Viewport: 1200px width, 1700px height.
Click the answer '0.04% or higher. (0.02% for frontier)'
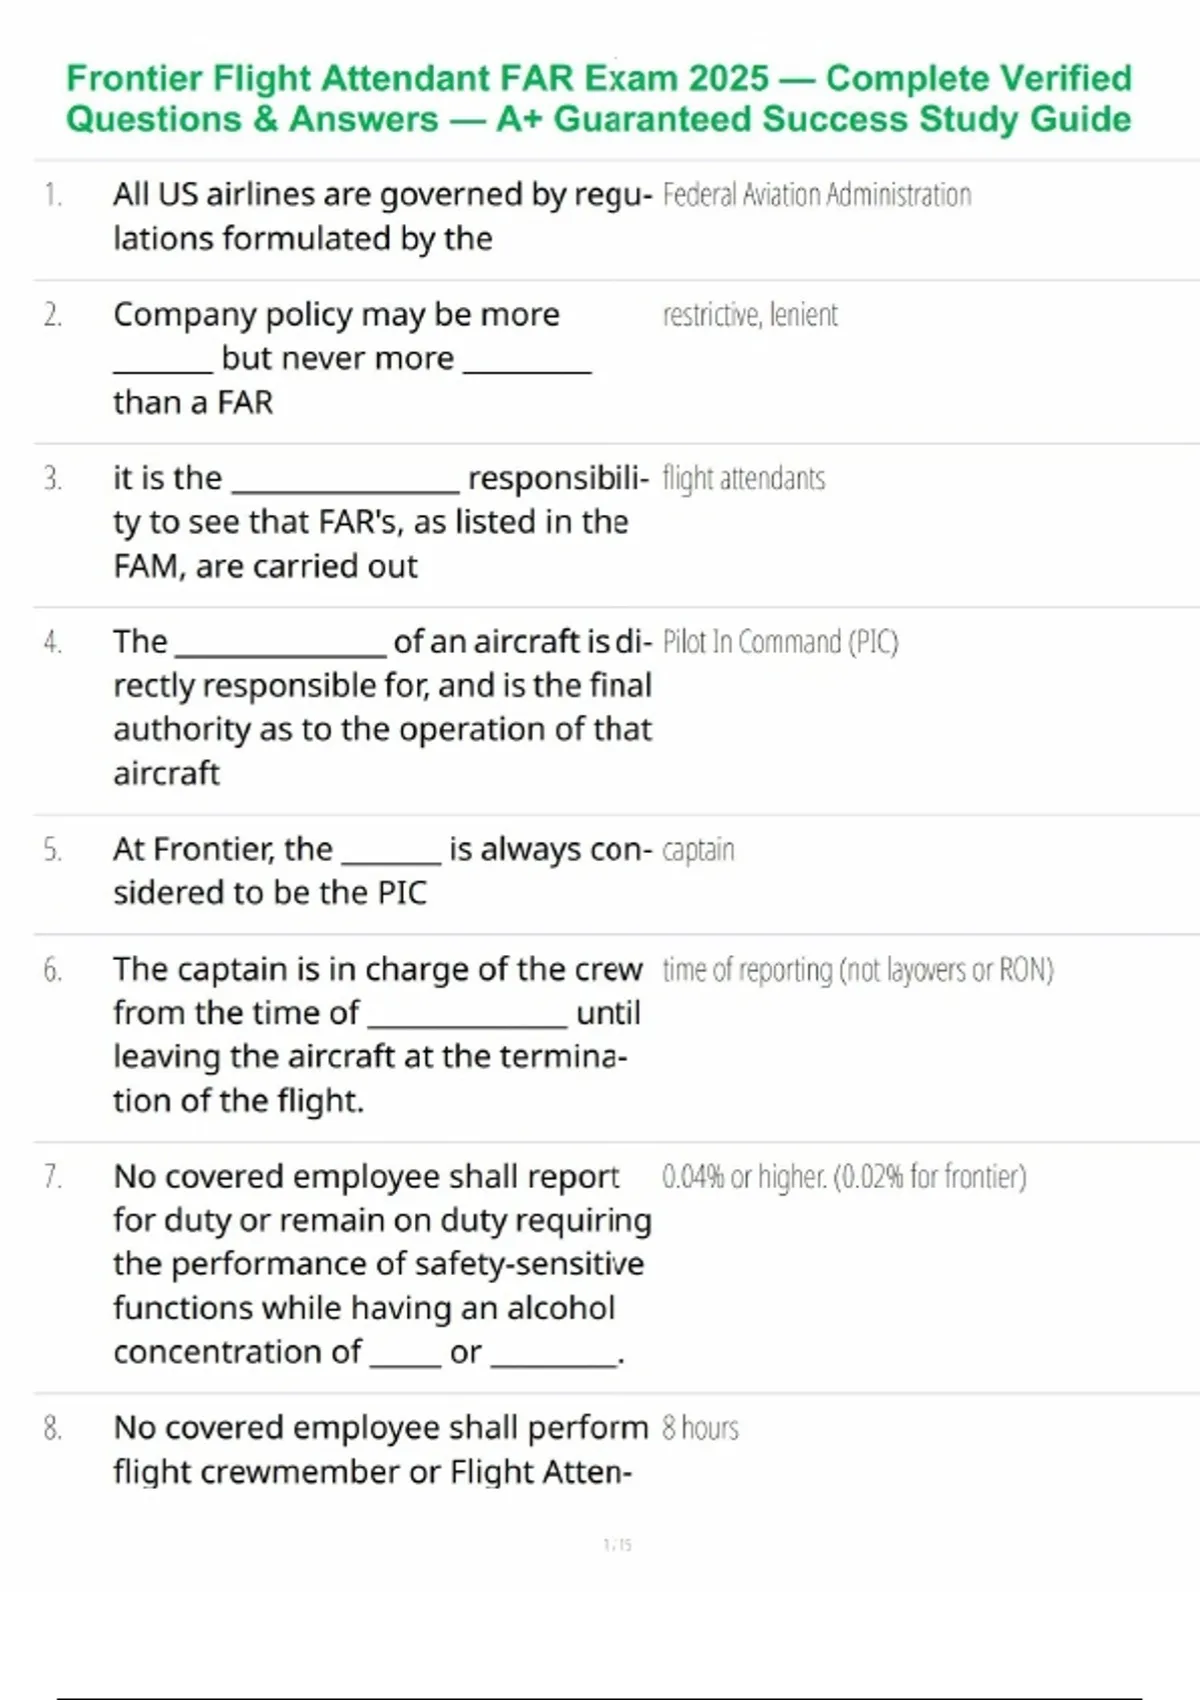(844, 1177)
